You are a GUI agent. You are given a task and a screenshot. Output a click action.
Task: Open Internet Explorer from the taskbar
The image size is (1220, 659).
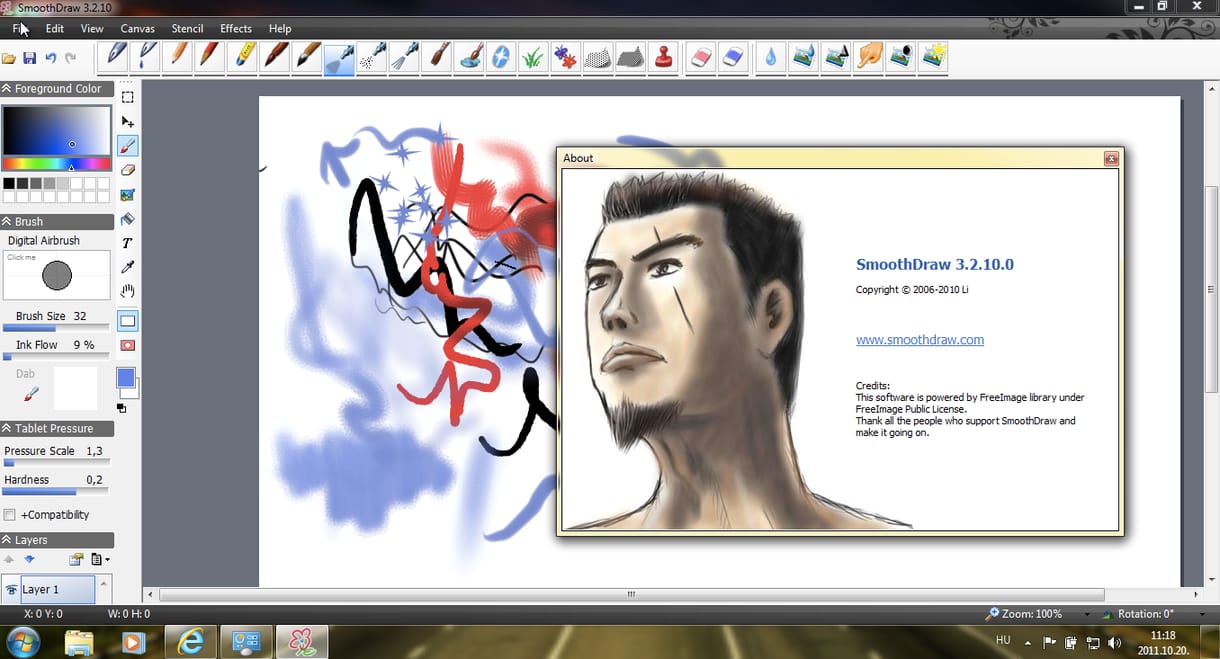click(x=190, y=641)
